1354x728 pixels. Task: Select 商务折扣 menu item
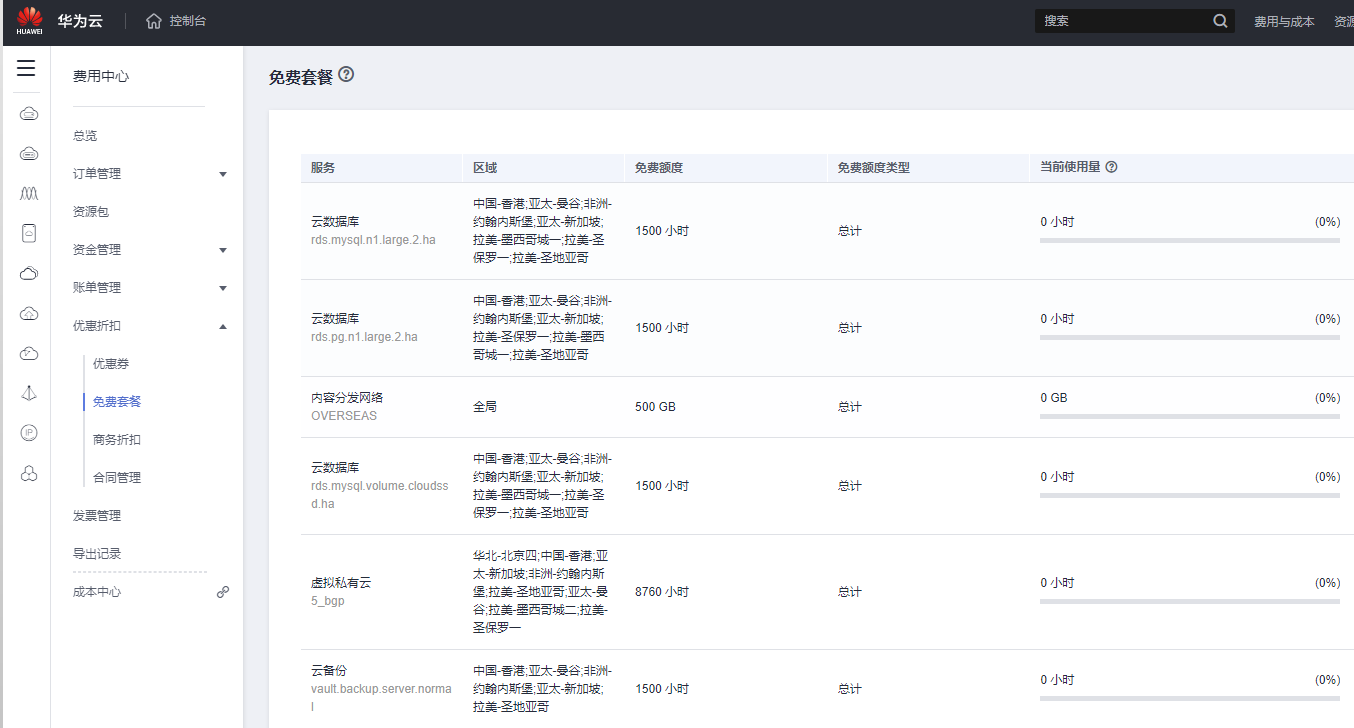click(x=117, y=440)
